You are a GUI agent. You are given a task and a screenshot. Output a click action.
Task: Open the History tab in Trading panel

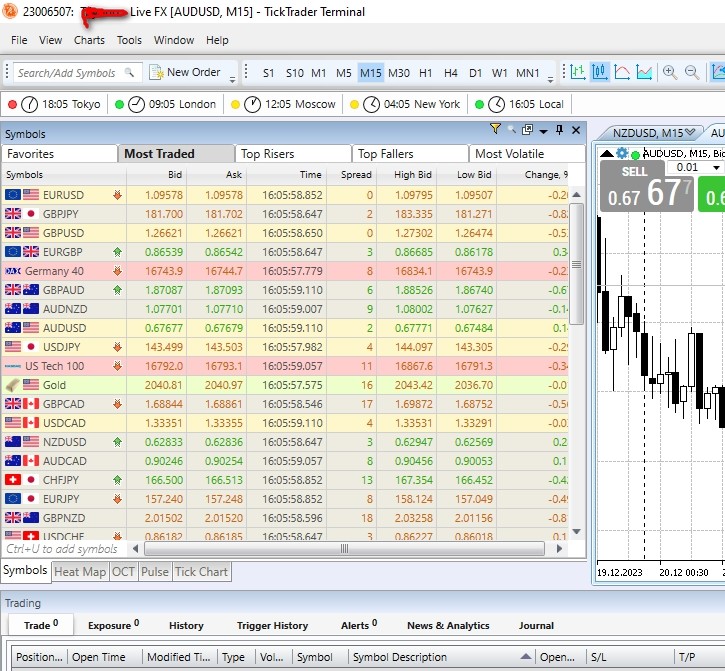186,625
